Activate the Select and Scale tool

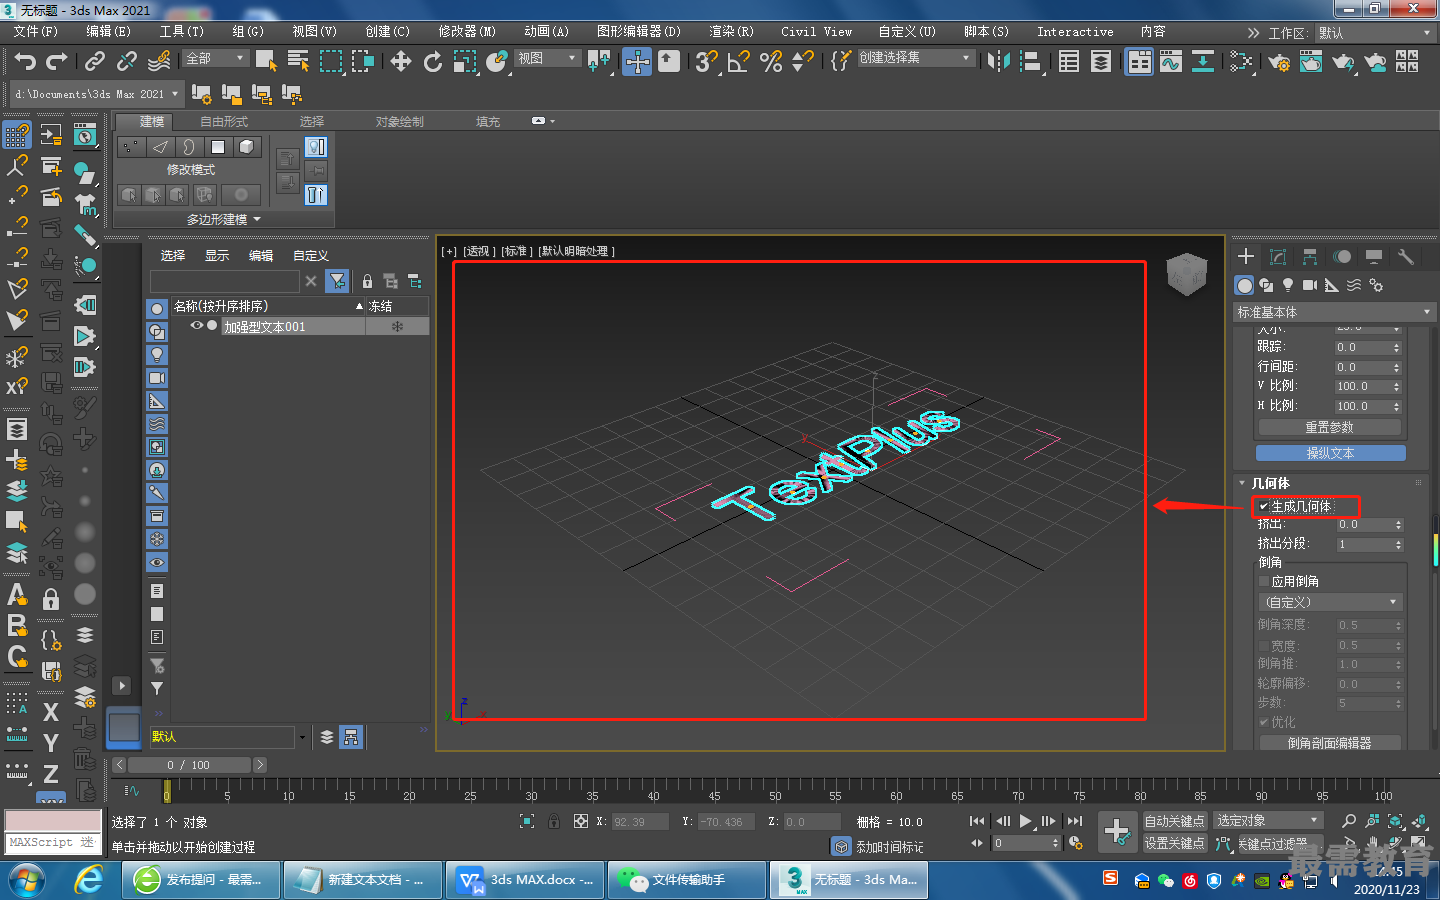465,62
